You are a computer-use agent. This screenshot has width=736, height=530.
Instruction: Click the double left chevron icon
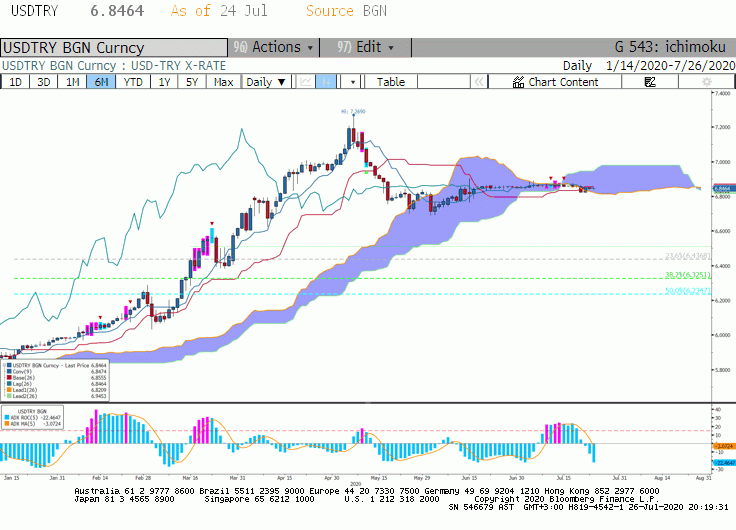coord(479,82)
